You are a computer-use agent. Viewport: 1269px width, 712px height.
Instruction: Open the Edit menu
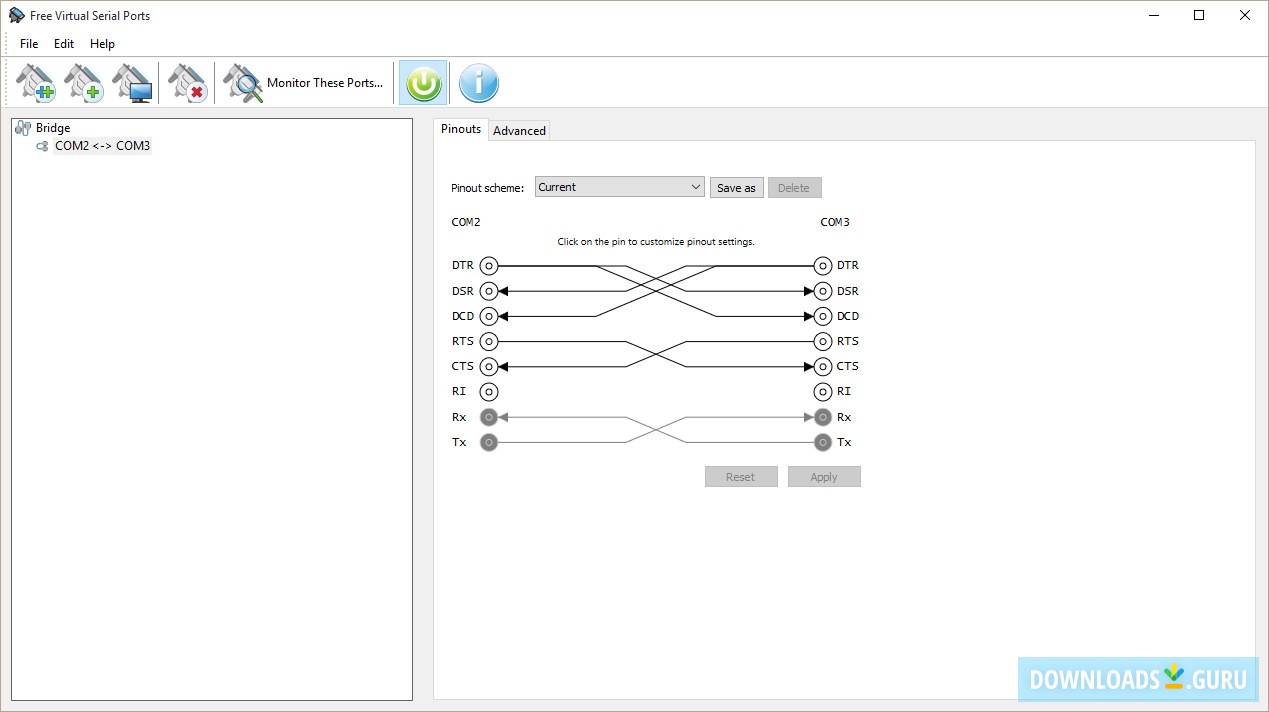(64, 44)
